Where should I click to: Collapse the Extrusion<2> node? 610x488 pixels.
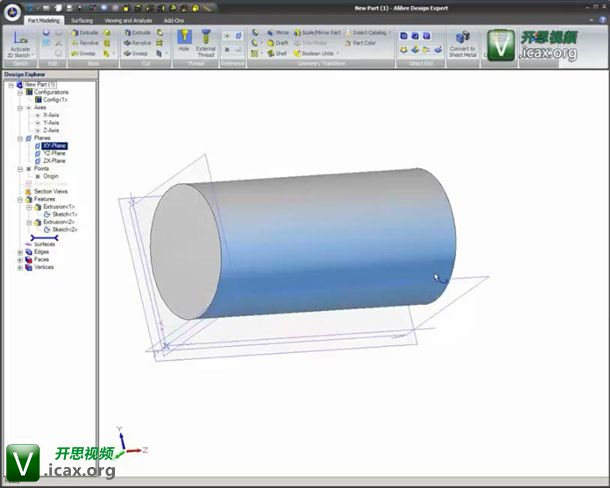29,223
